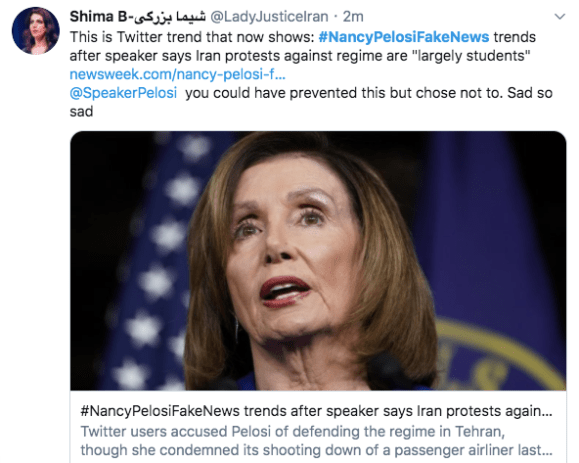579x463 pixels.
Task: Open the 2m tweet timestamp
Action: pyautogui.click(x=353, y=17)
